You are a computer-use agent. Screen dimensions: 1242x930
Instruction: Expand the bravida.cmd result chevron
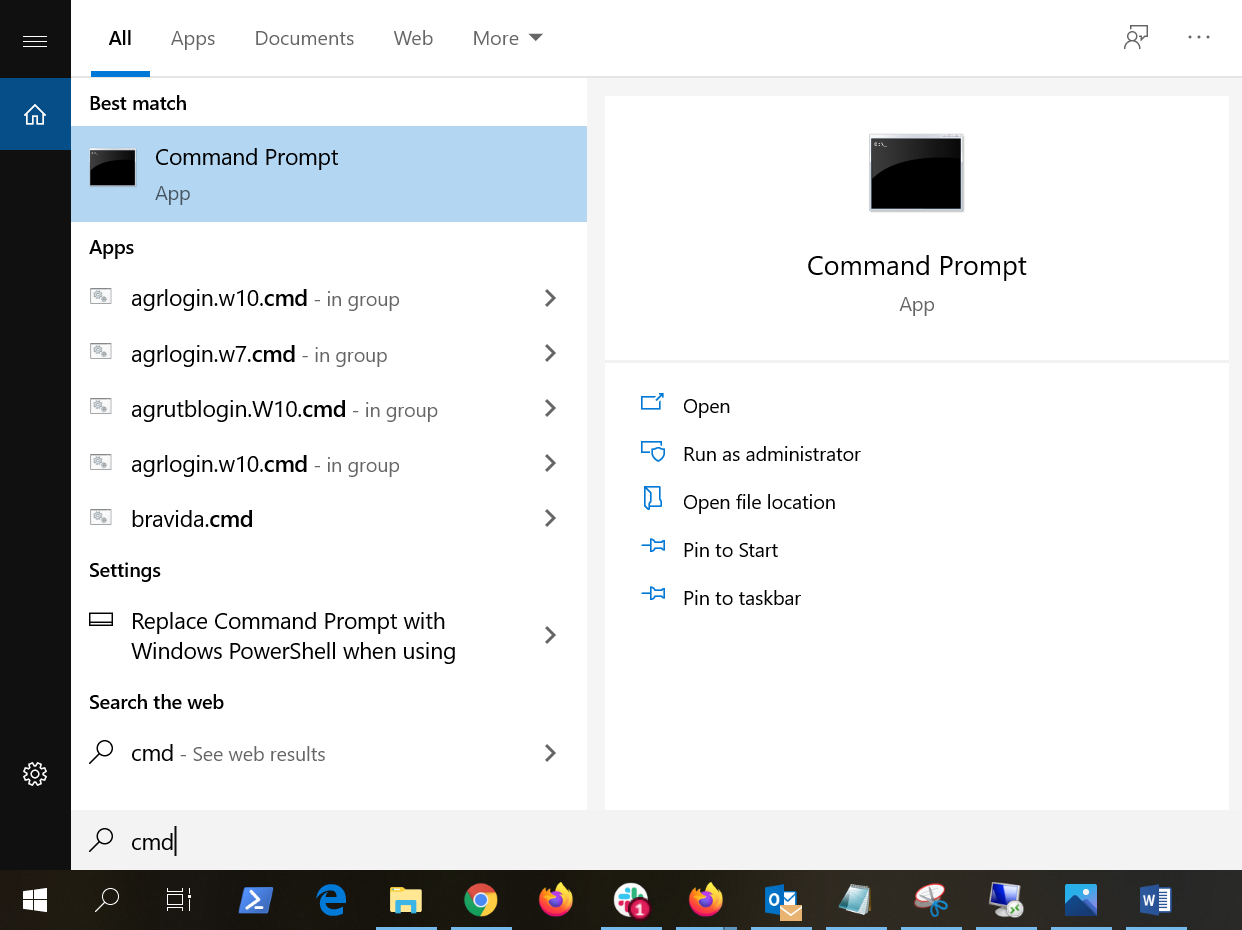pyautogui.click(x=550, y=518)
